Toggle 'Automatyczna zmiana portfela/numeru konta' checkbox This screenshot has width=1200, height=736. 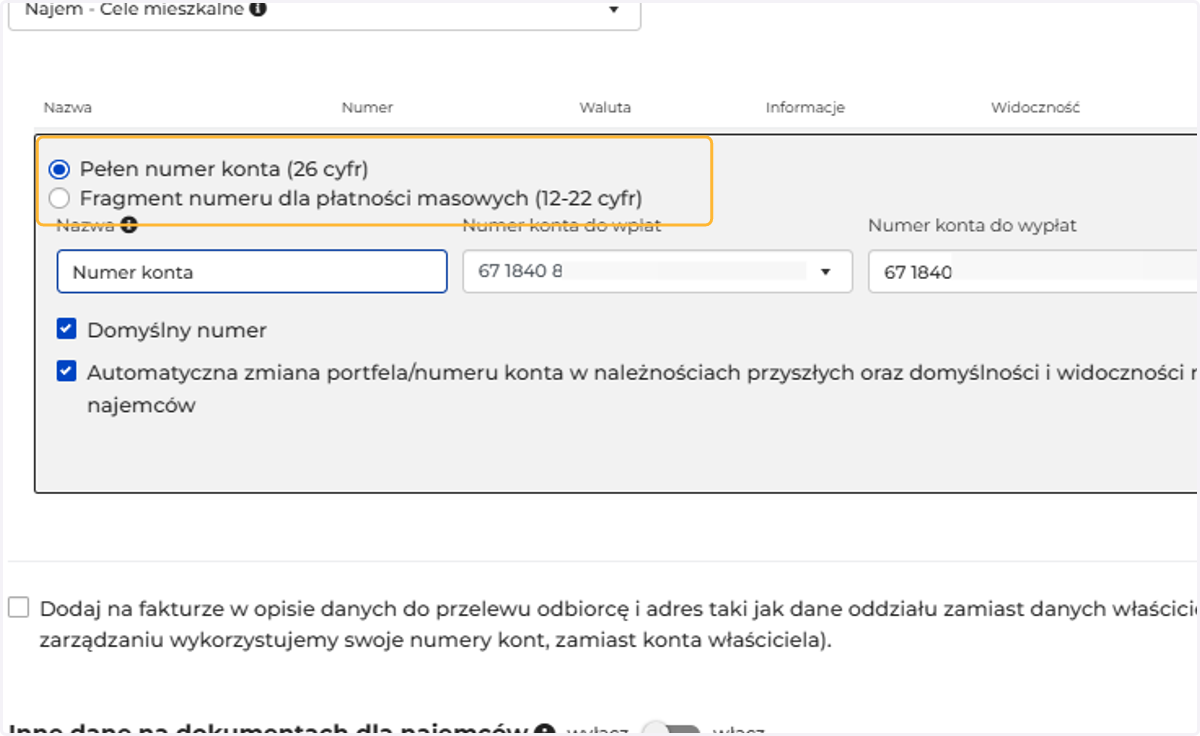click(x=66, y=372)
